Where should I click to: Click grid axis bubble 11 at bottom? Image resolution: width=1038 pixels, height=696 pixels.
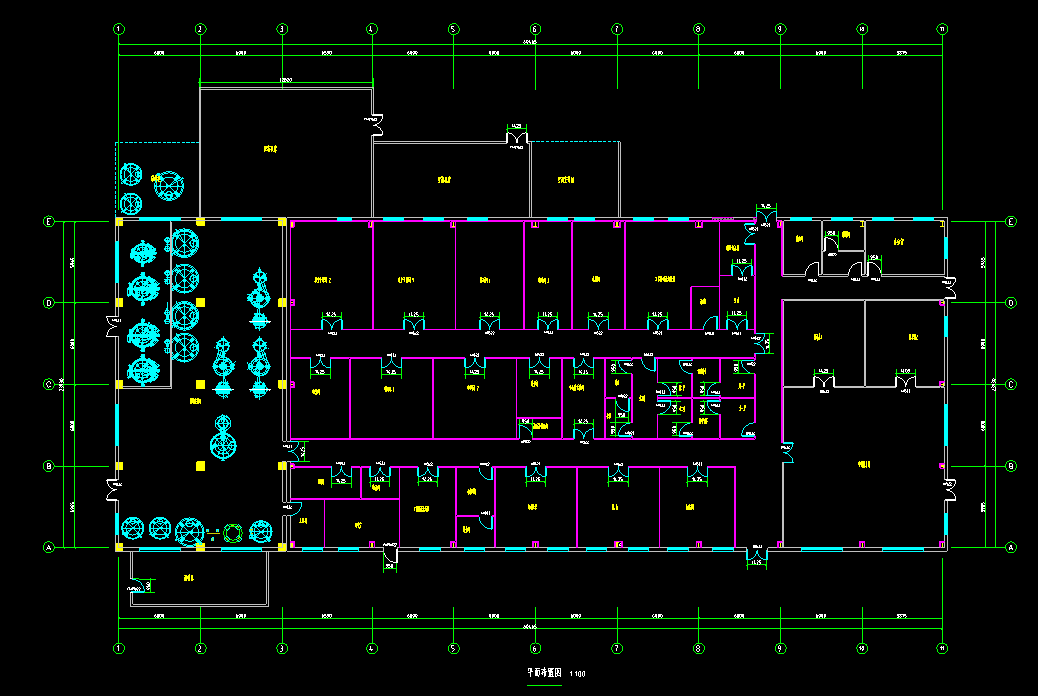942,648
